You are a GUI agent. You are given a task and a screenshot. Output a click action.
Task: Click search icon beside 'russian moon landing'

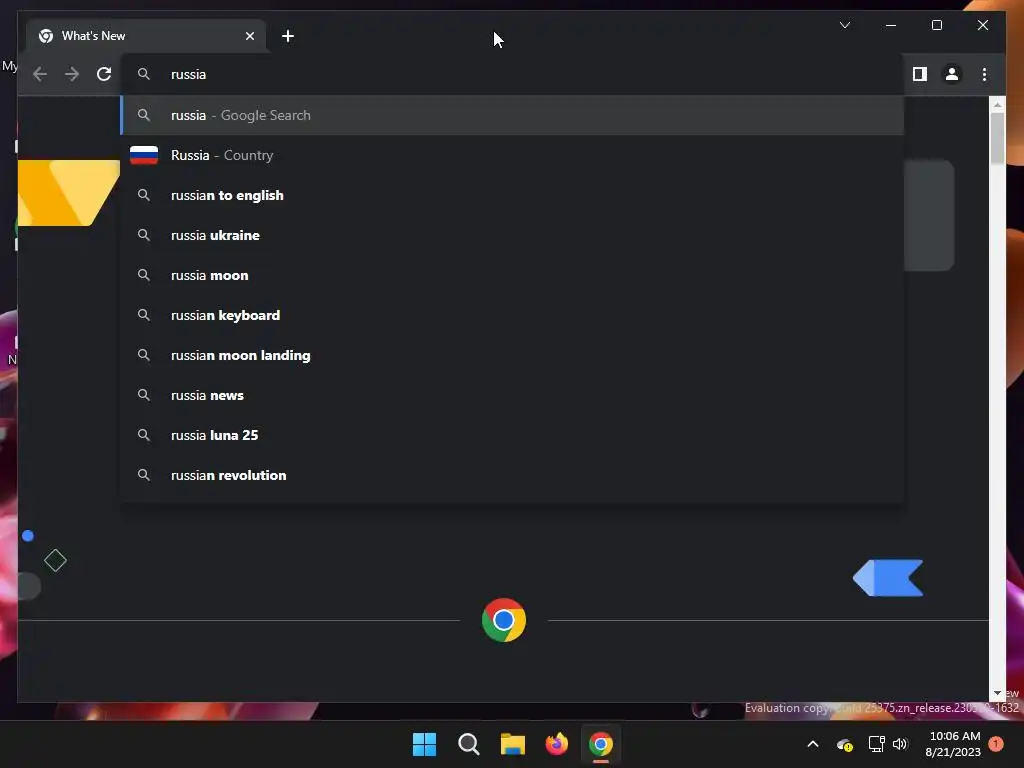(144, 355)
